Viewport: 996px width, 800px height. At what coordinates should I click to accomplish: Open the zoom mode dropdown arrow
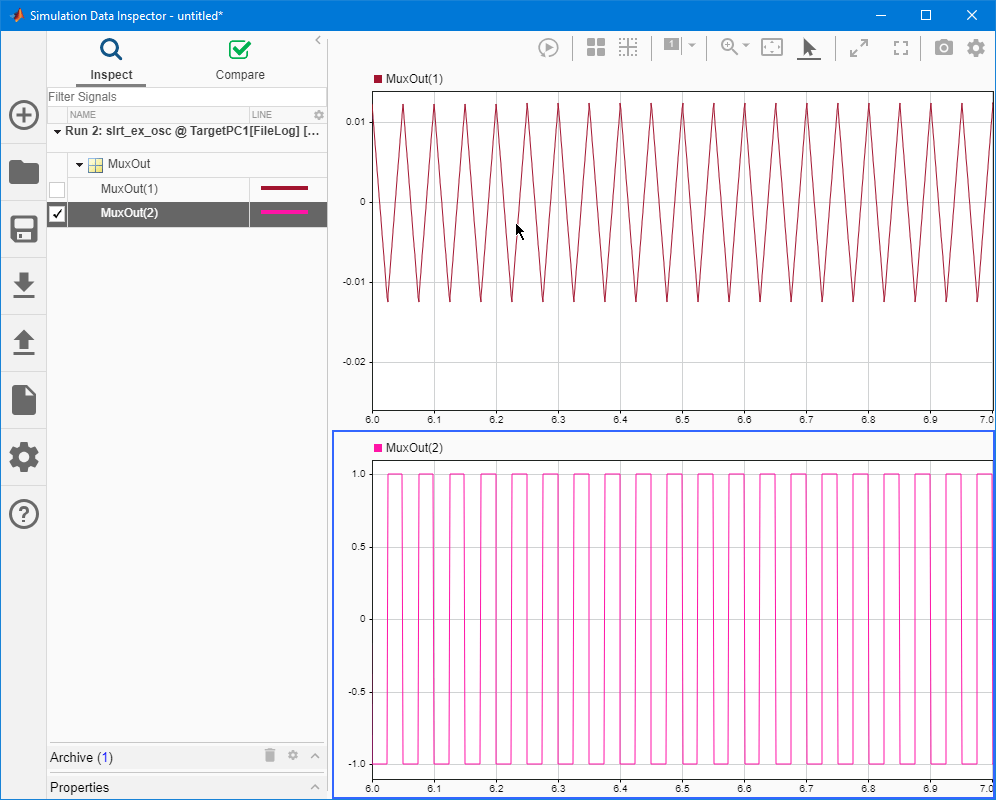point(745,47)
